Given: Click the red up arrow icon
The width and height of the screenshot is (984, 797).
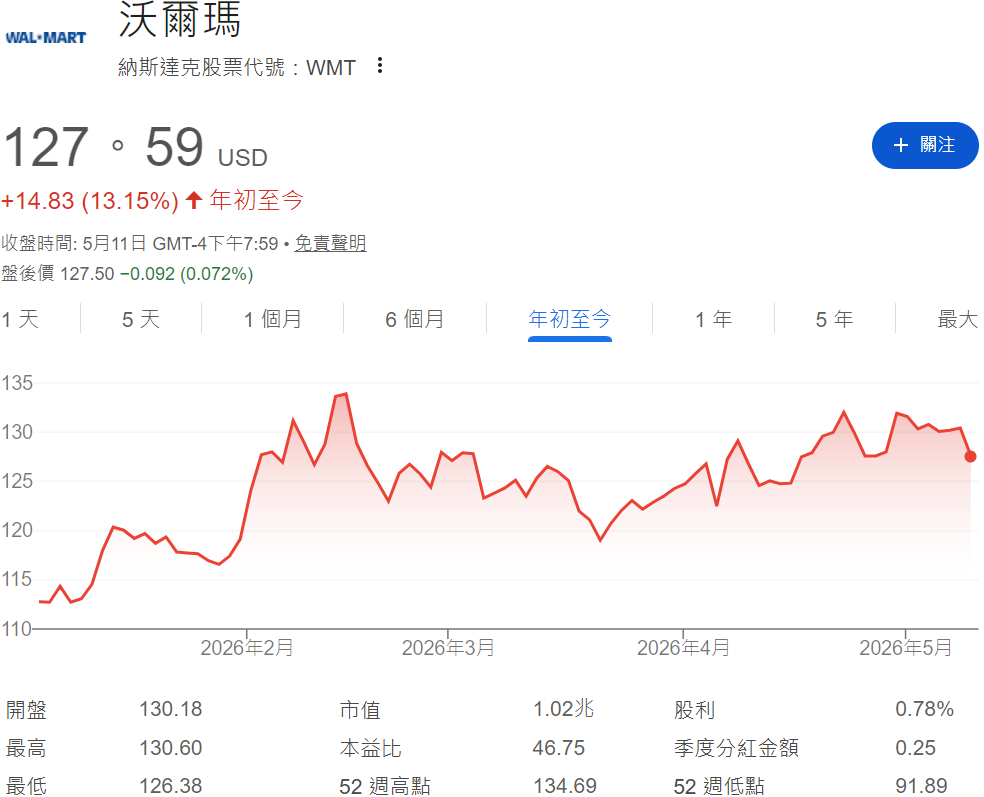Looking at the screenshot, I should pyautogui.click(x=194, y=200).
